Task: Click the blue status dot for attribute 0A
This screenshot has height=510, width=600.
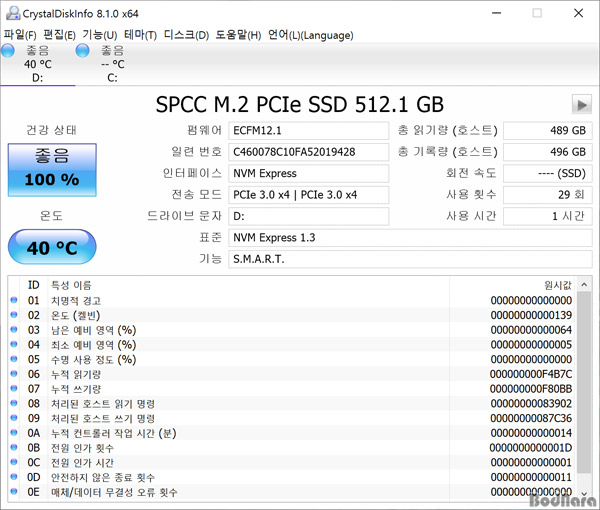Action: (14, 433)
